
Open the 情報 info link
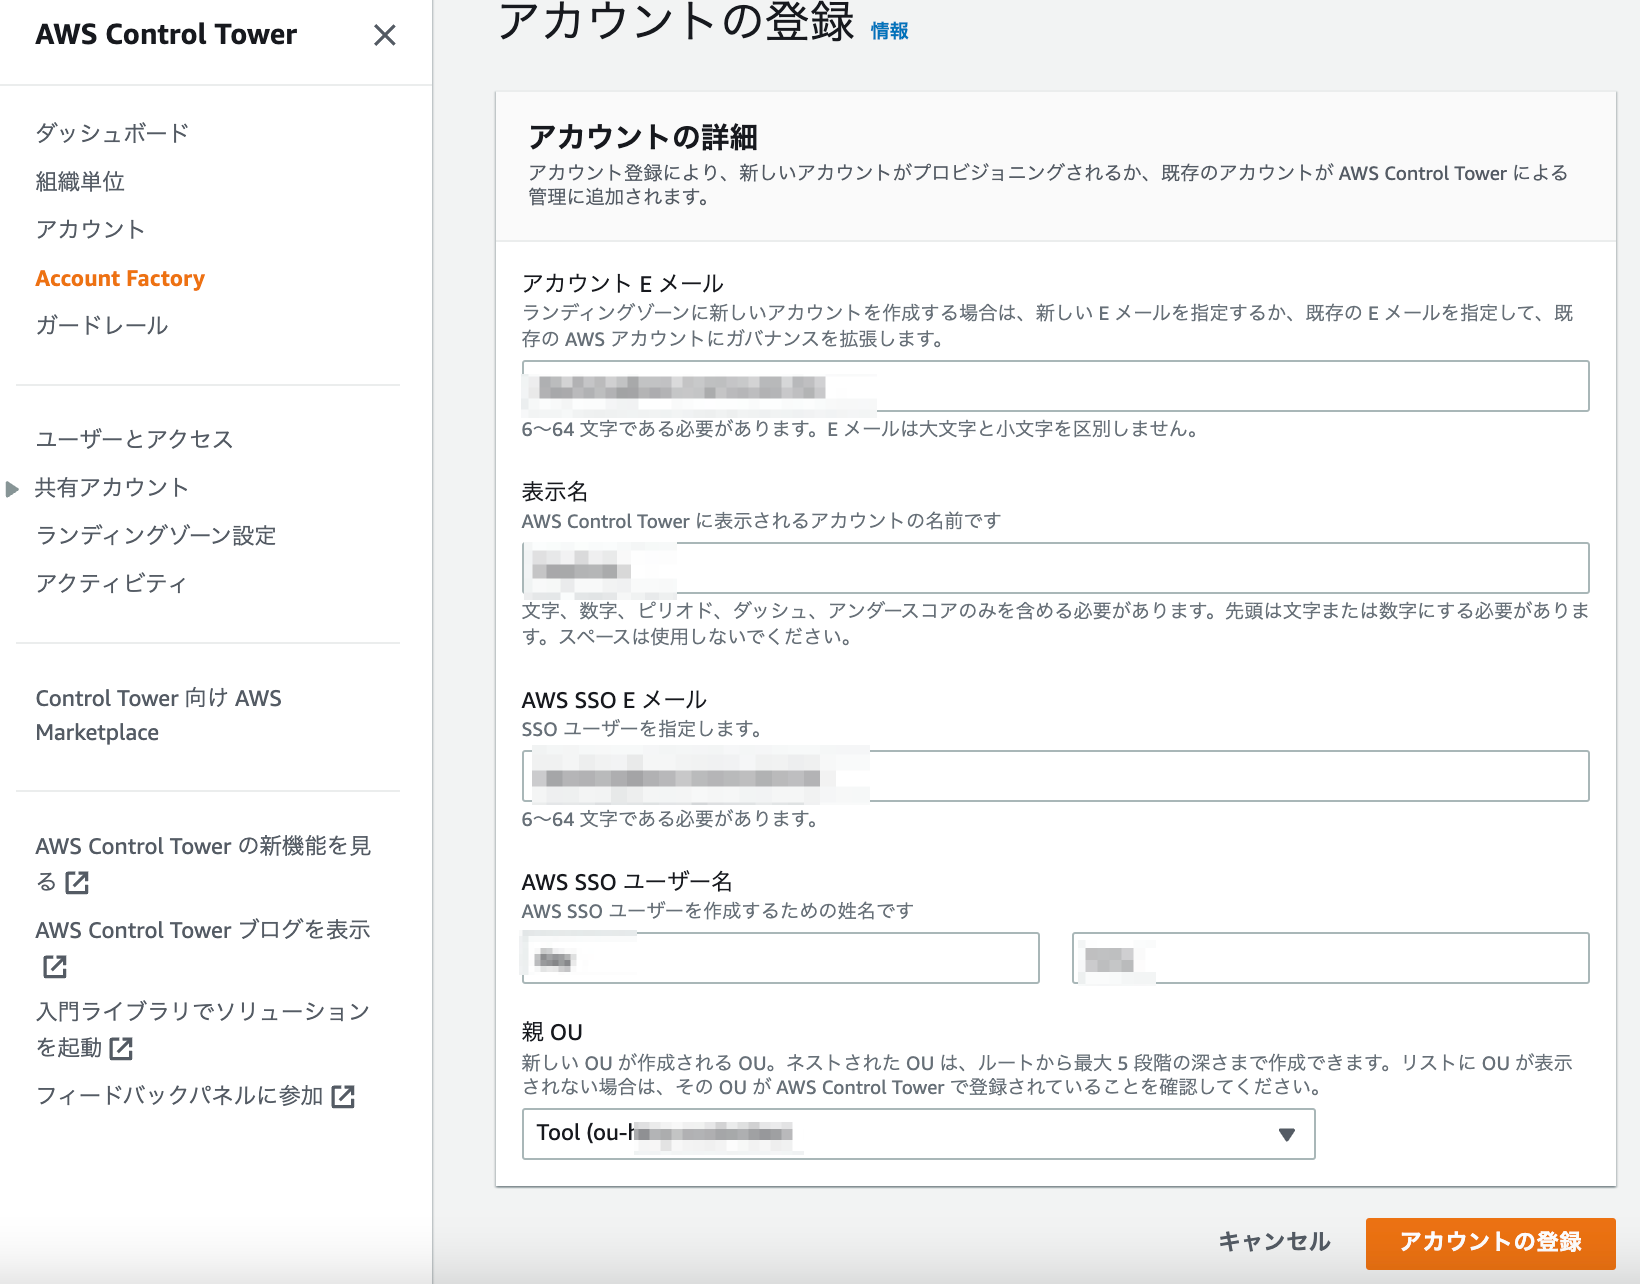tap(889, 31)
